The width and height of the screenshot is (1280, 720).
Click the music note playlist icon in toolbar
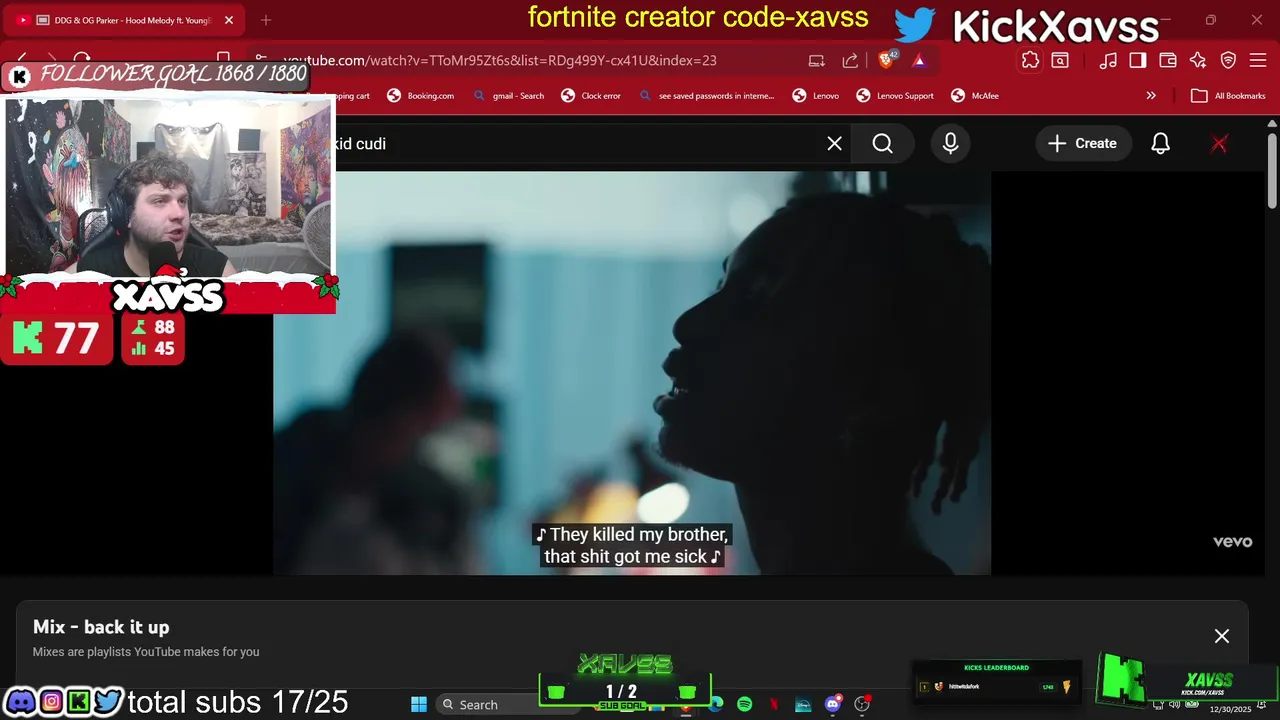click(x=1108, y=60)
